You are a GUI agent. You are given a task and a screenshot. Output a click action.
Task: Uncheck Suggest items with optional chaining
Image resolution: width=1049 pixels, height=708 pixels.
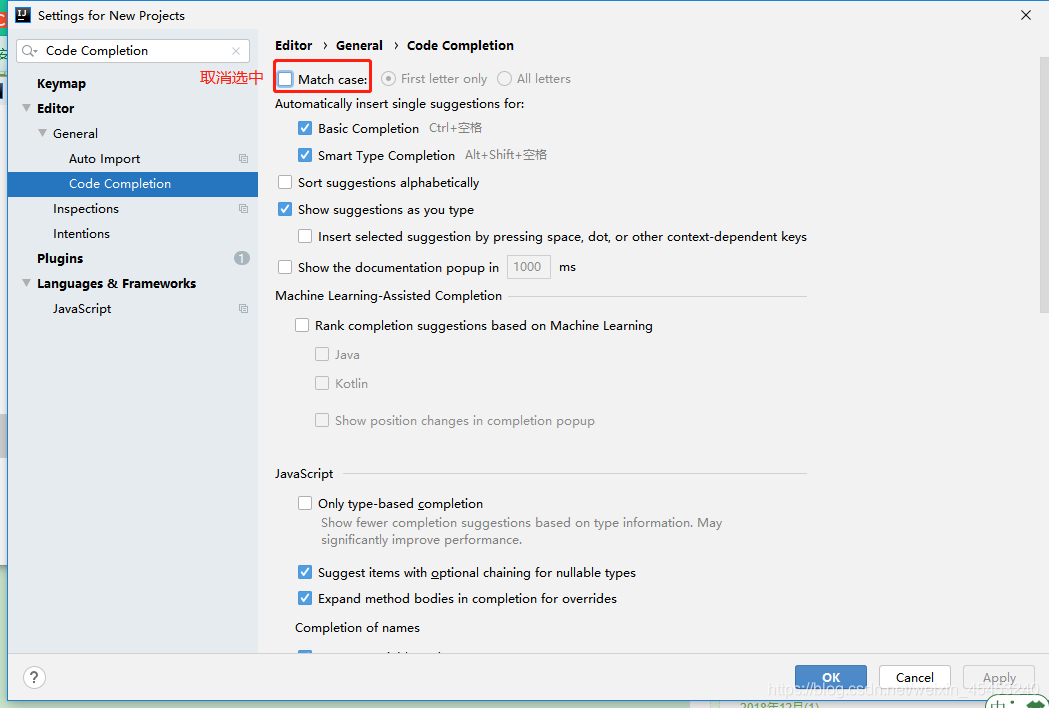305,572
